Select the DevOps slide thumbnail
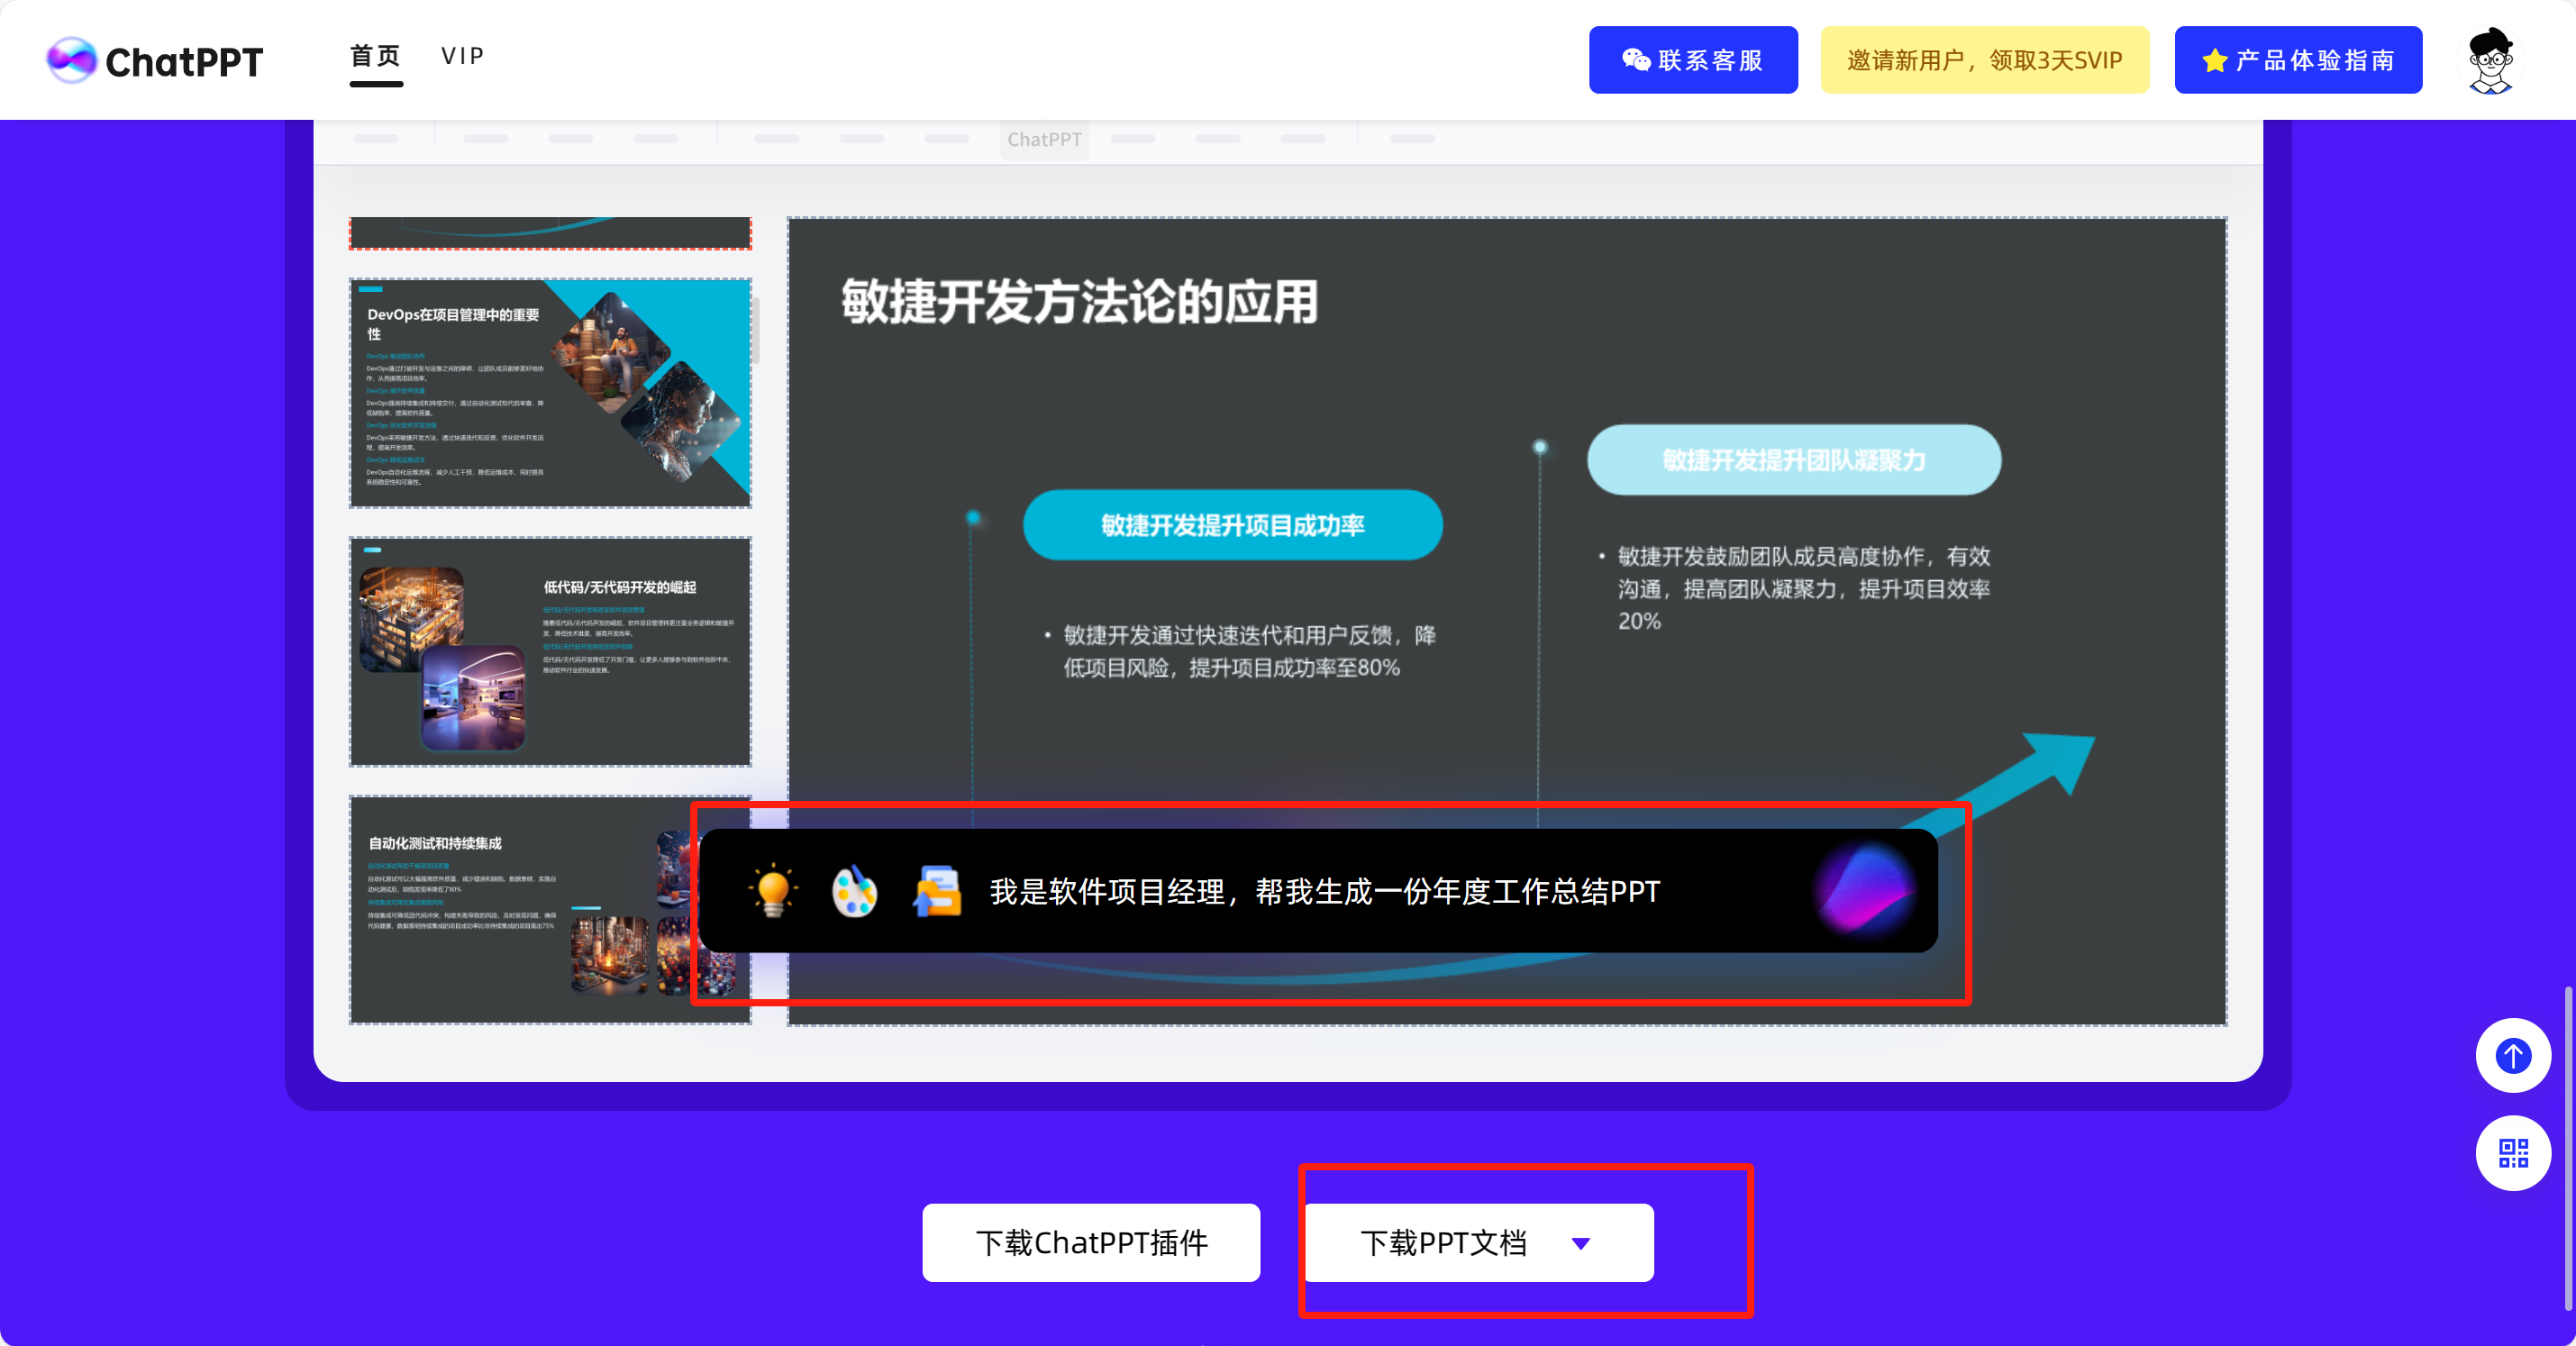 tap(550, 393)
